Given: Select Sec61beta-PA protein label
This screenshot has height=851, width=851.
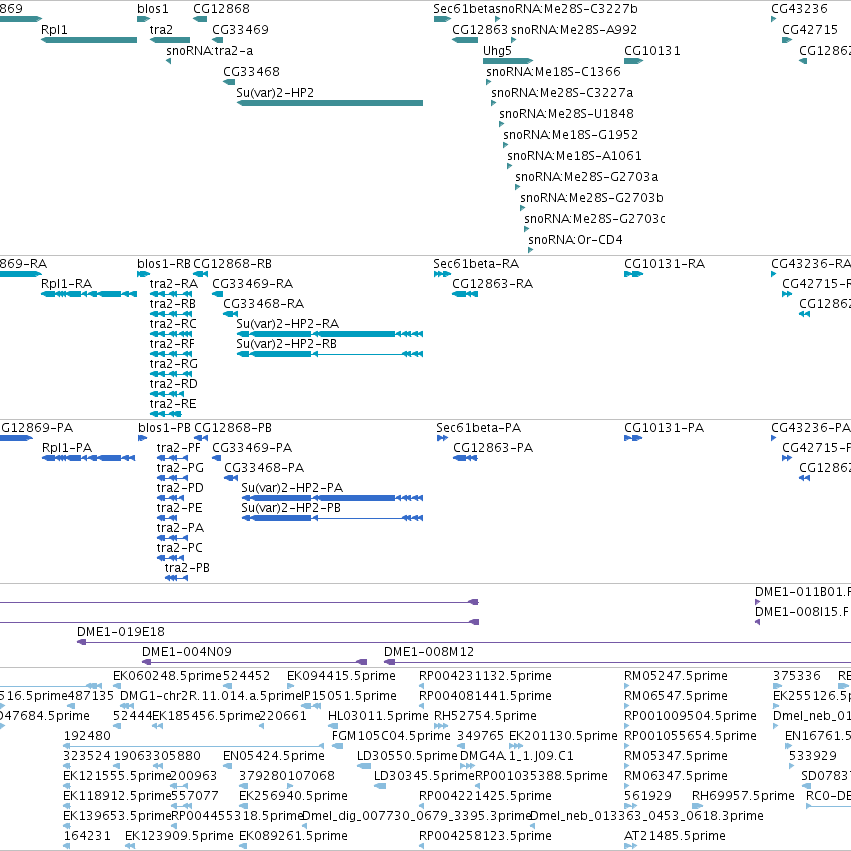Looking at the screenshot, I should [x=479, y=428].
